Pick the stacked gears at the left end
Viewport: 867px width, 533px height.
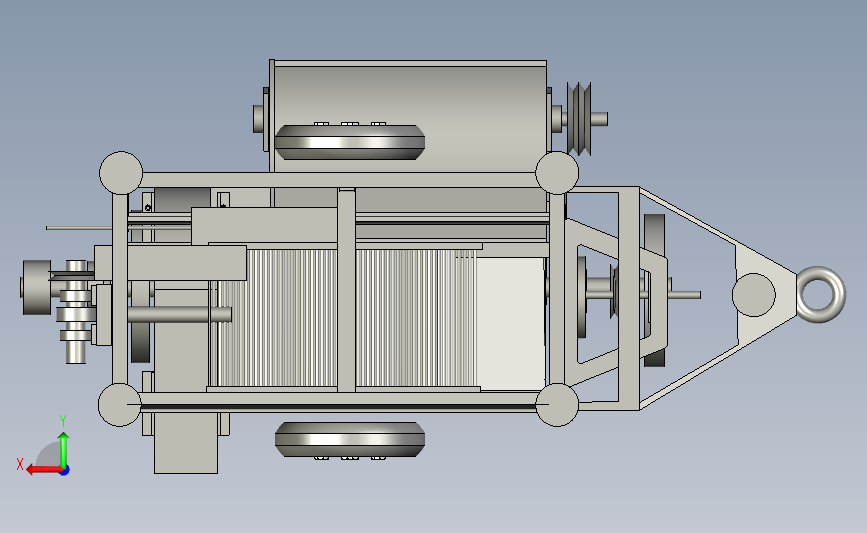pos(76,312)
